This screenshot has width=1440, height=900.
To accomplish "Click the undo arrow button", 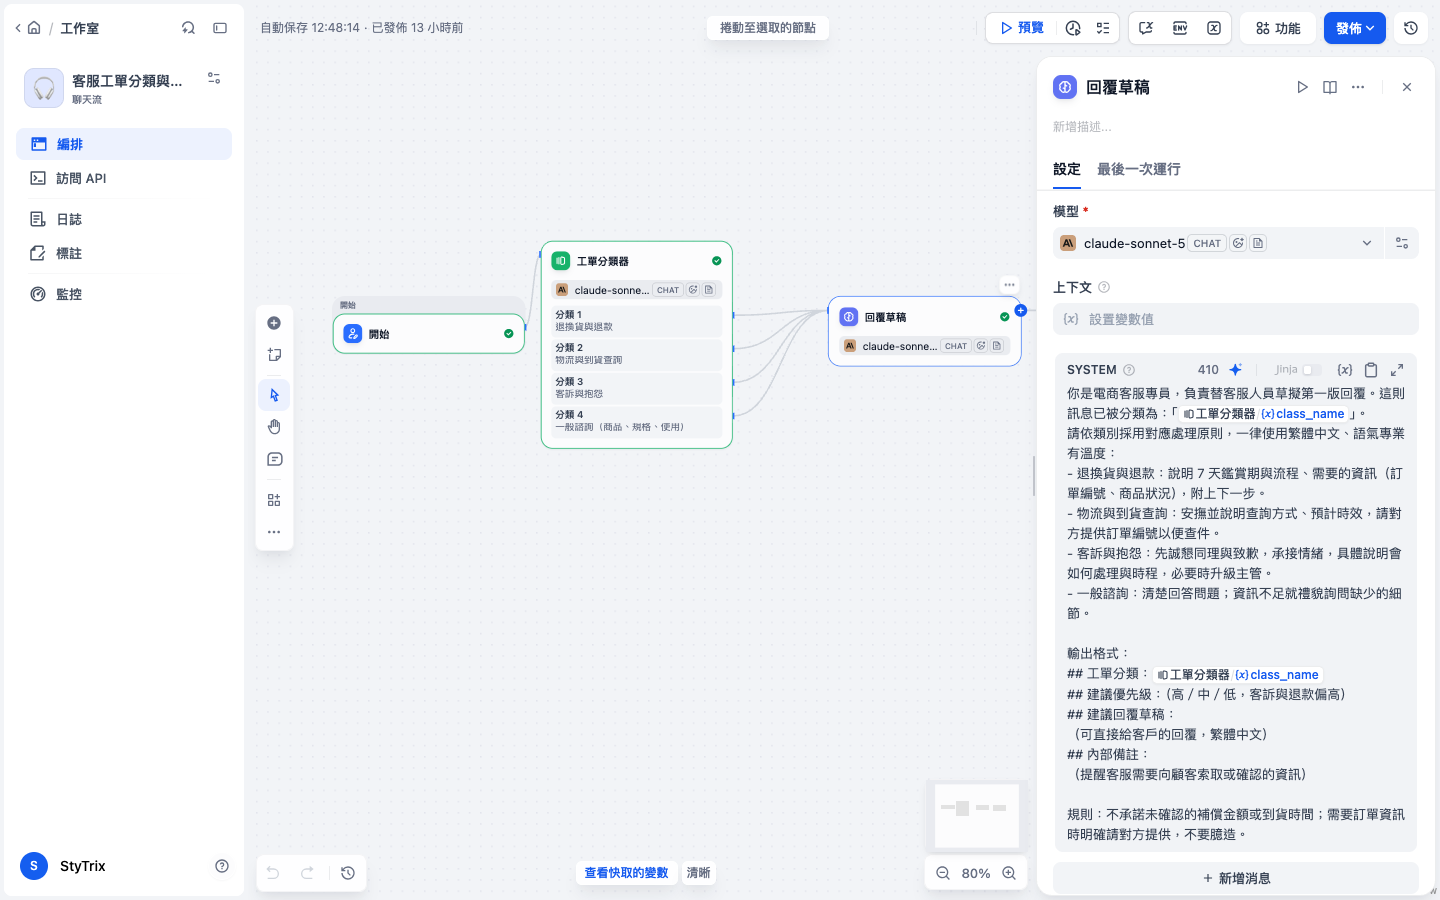I will click(x=273, y=873).
